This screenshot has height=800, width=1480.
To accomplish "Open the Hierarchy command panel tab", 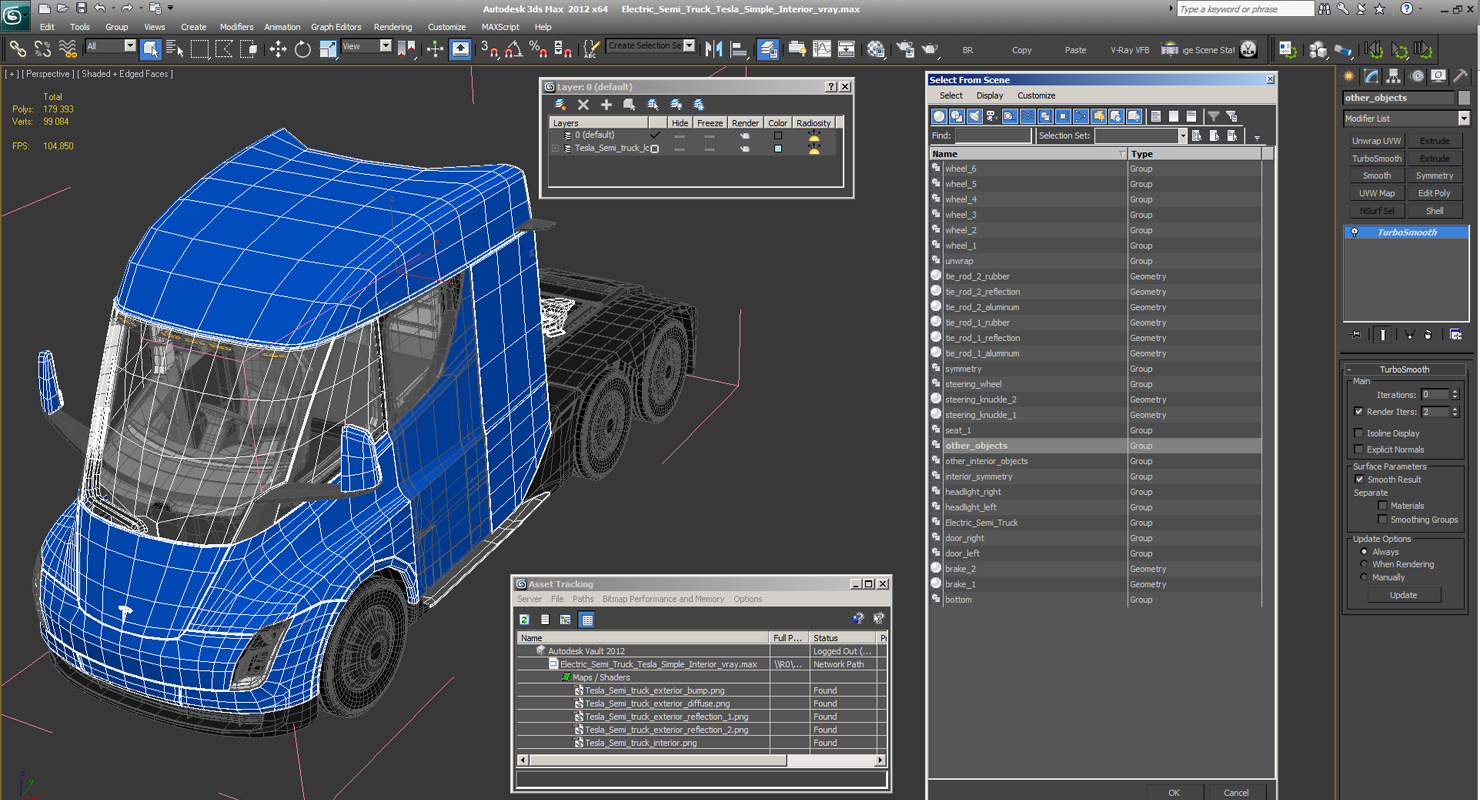I will tap(1393, 76).
